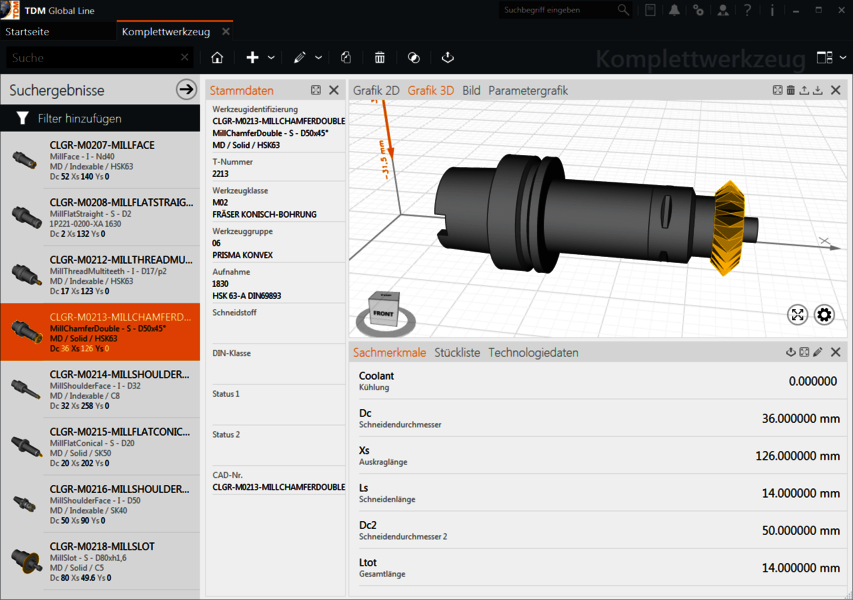
Task: Click the compare circle icon in the toolbar
Action: coord(413,58)
